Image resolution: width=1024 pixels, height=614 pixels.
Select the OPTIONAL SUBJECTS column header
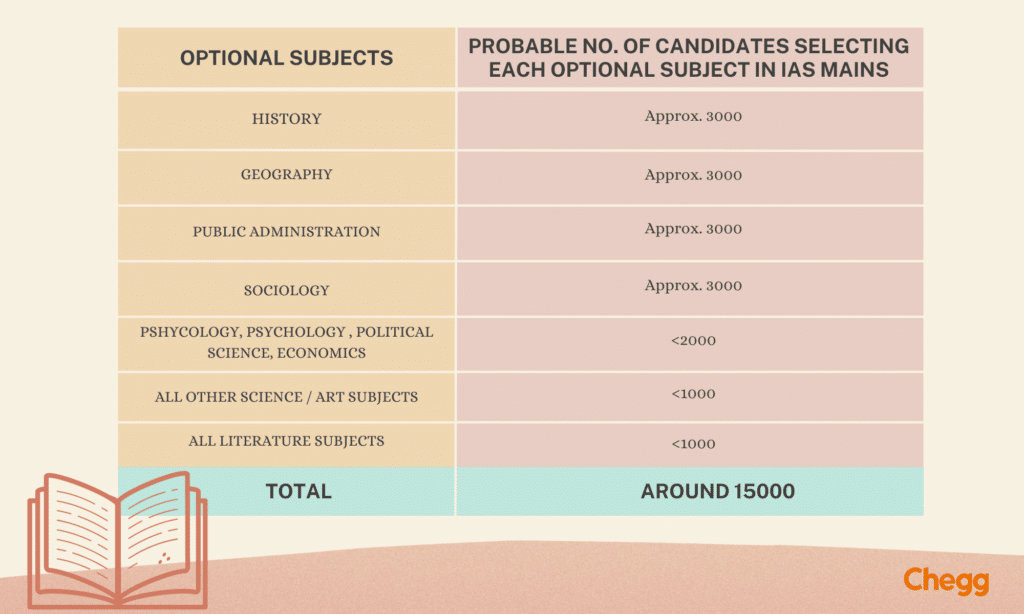[x=286, y=58]
